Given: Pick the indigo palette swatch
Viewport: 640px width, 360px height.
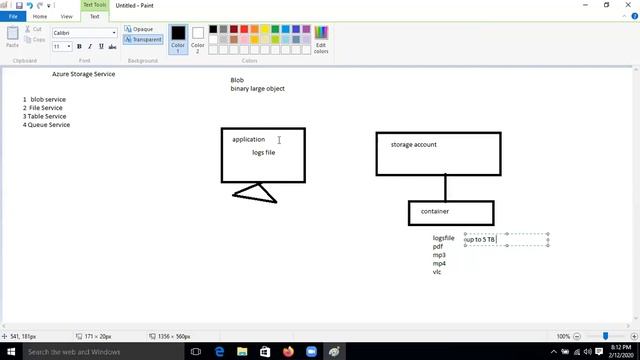Looking at the screenshot, I should point(296,29).
